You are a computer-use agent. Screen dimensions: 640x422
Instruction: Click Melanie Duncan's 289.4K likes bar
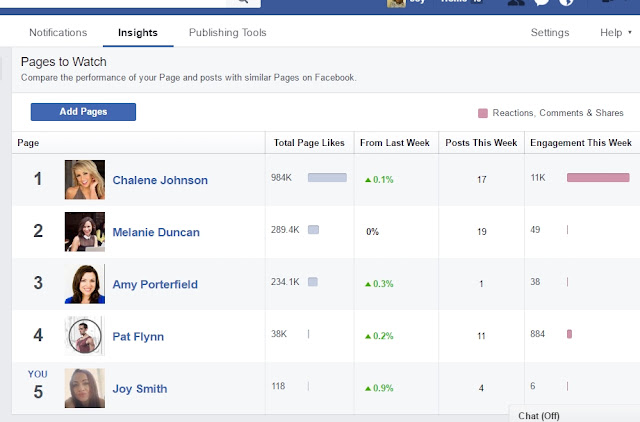(313, 230)
